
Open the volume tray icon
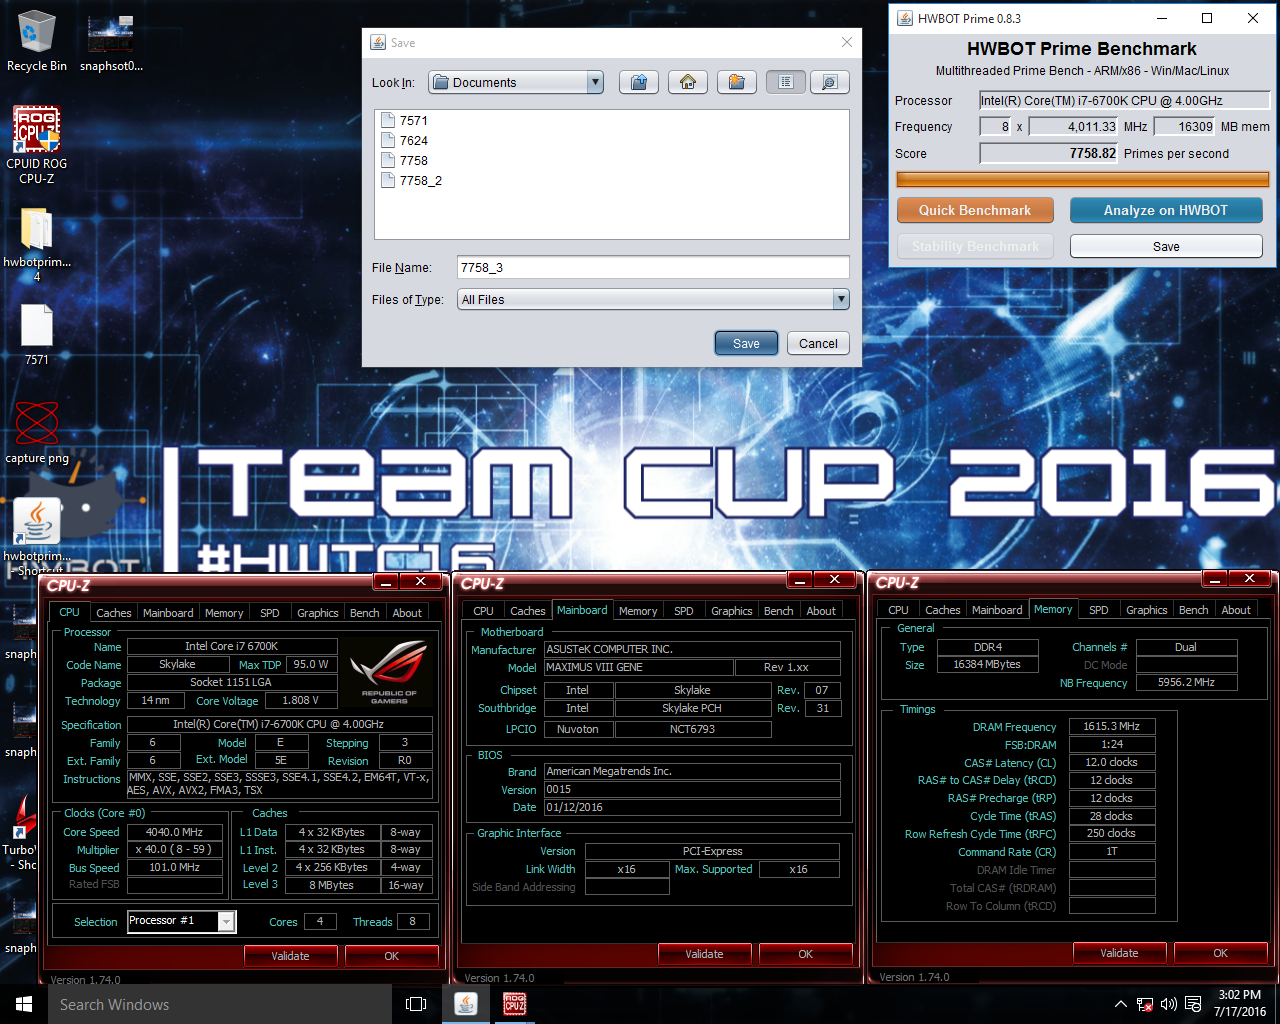point(1169,1004)
